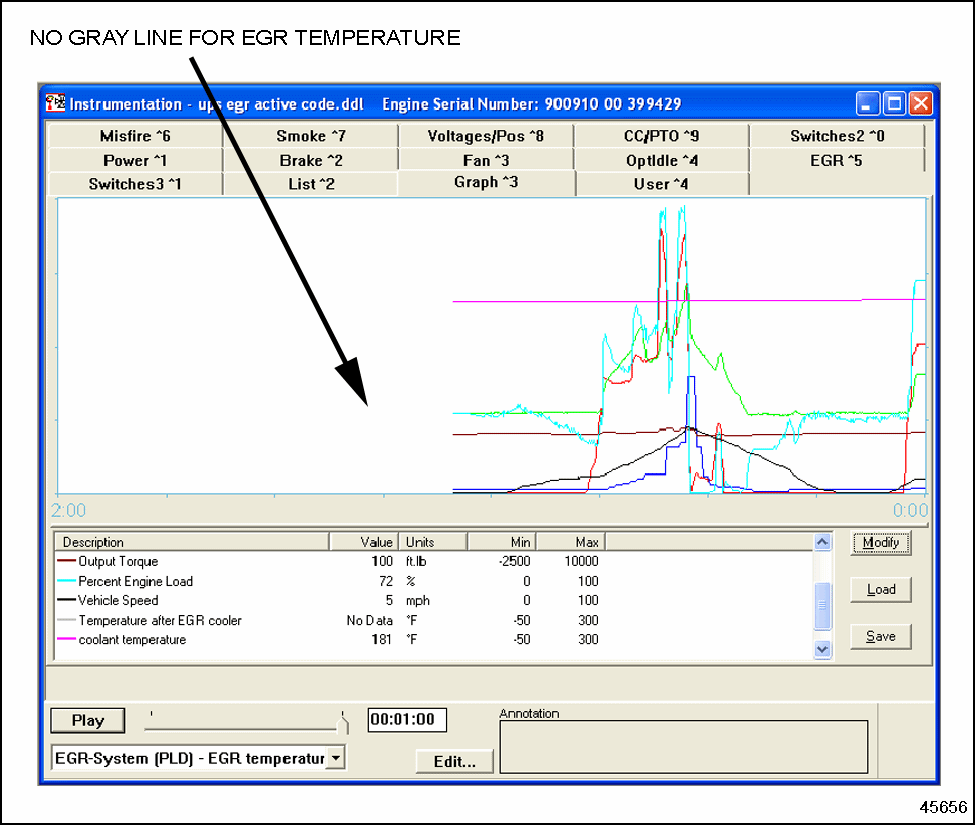Click the Instrumentation app icon in title bar
This screenshot has height=825, width=975.
click(56, 104)
